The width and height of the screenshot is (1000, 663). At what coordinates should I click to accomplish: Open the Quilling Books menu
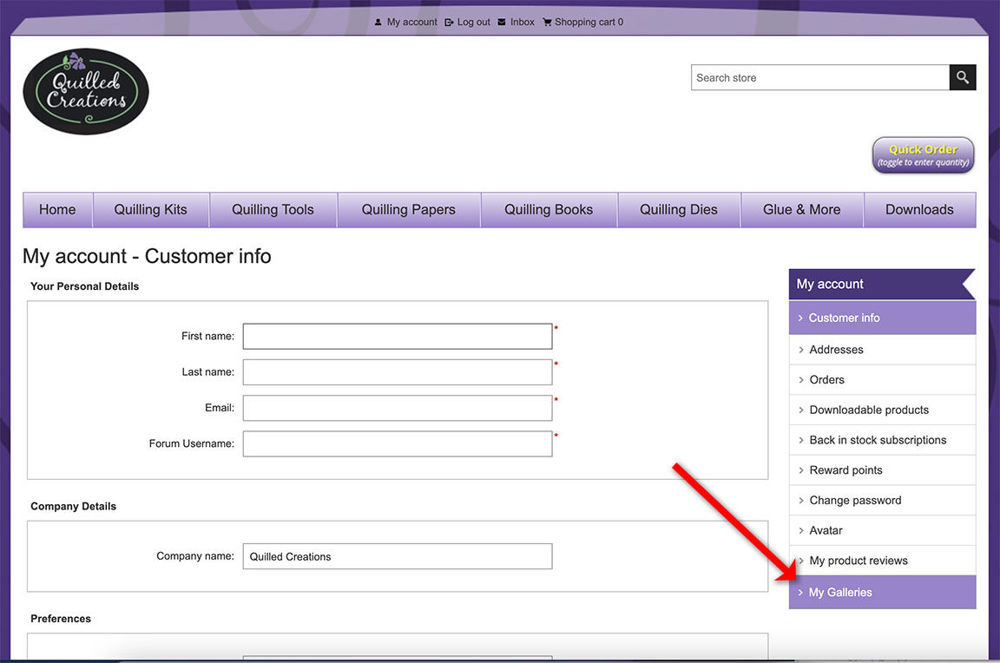click(x=548, y=210)
